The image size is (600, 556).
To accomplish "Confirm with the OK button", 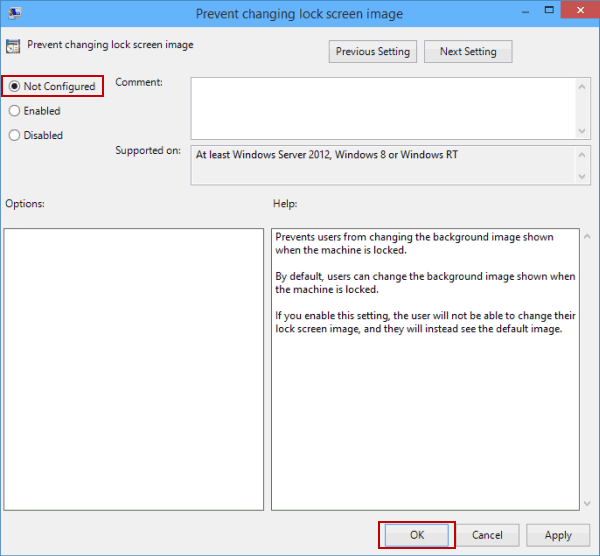I will (x=417, y=535).
